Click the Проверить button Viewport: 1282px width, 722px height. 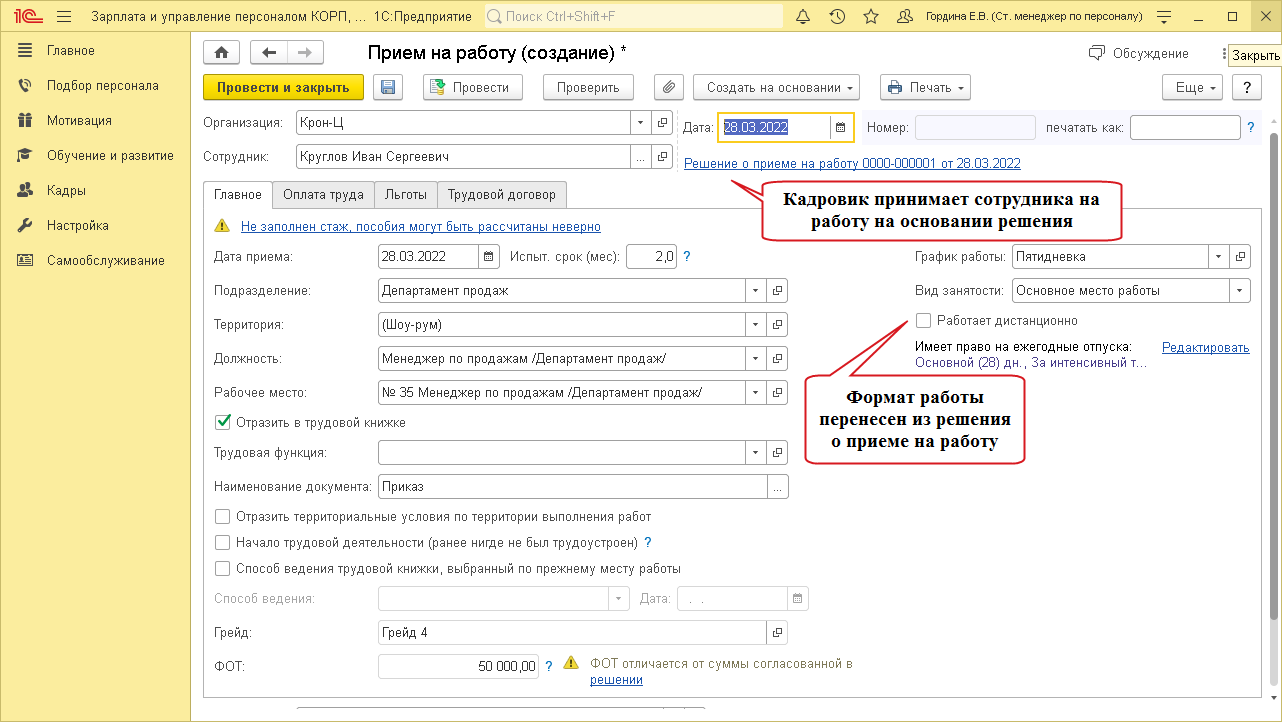[x=589, y=88]
